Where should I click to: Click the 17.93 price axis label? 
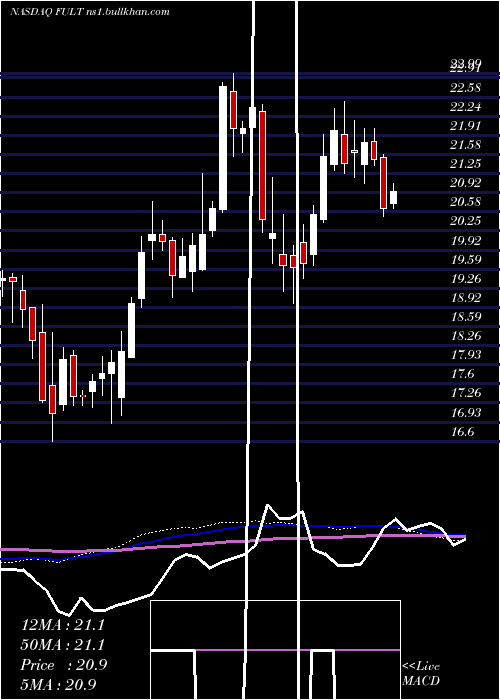pos(466,355)
